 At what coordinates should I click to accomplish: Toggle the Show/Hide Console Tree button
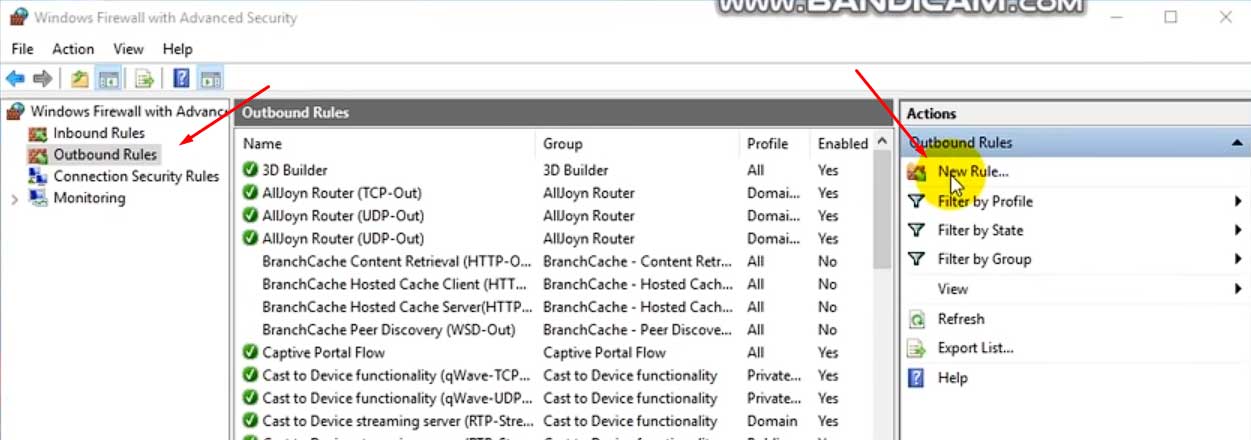tap(109, 78)
